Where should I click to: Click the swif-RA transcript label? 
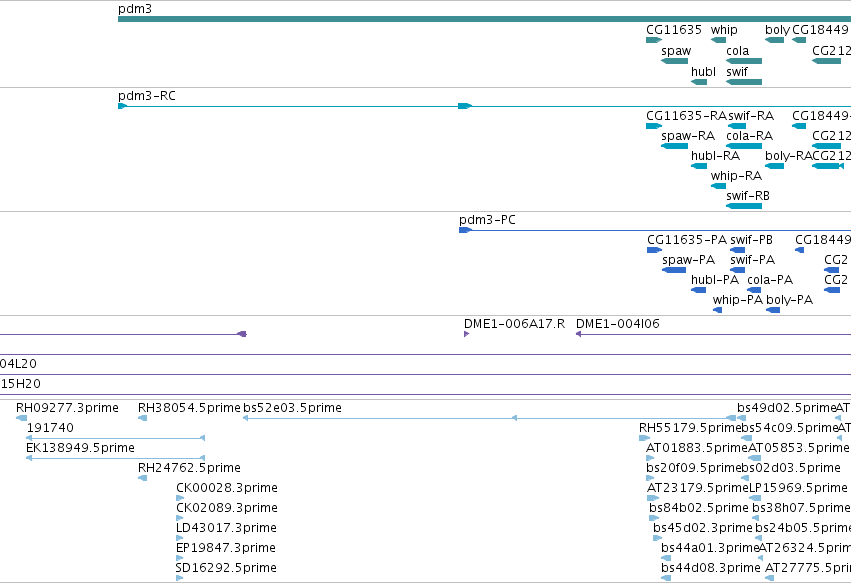(751, 116)
